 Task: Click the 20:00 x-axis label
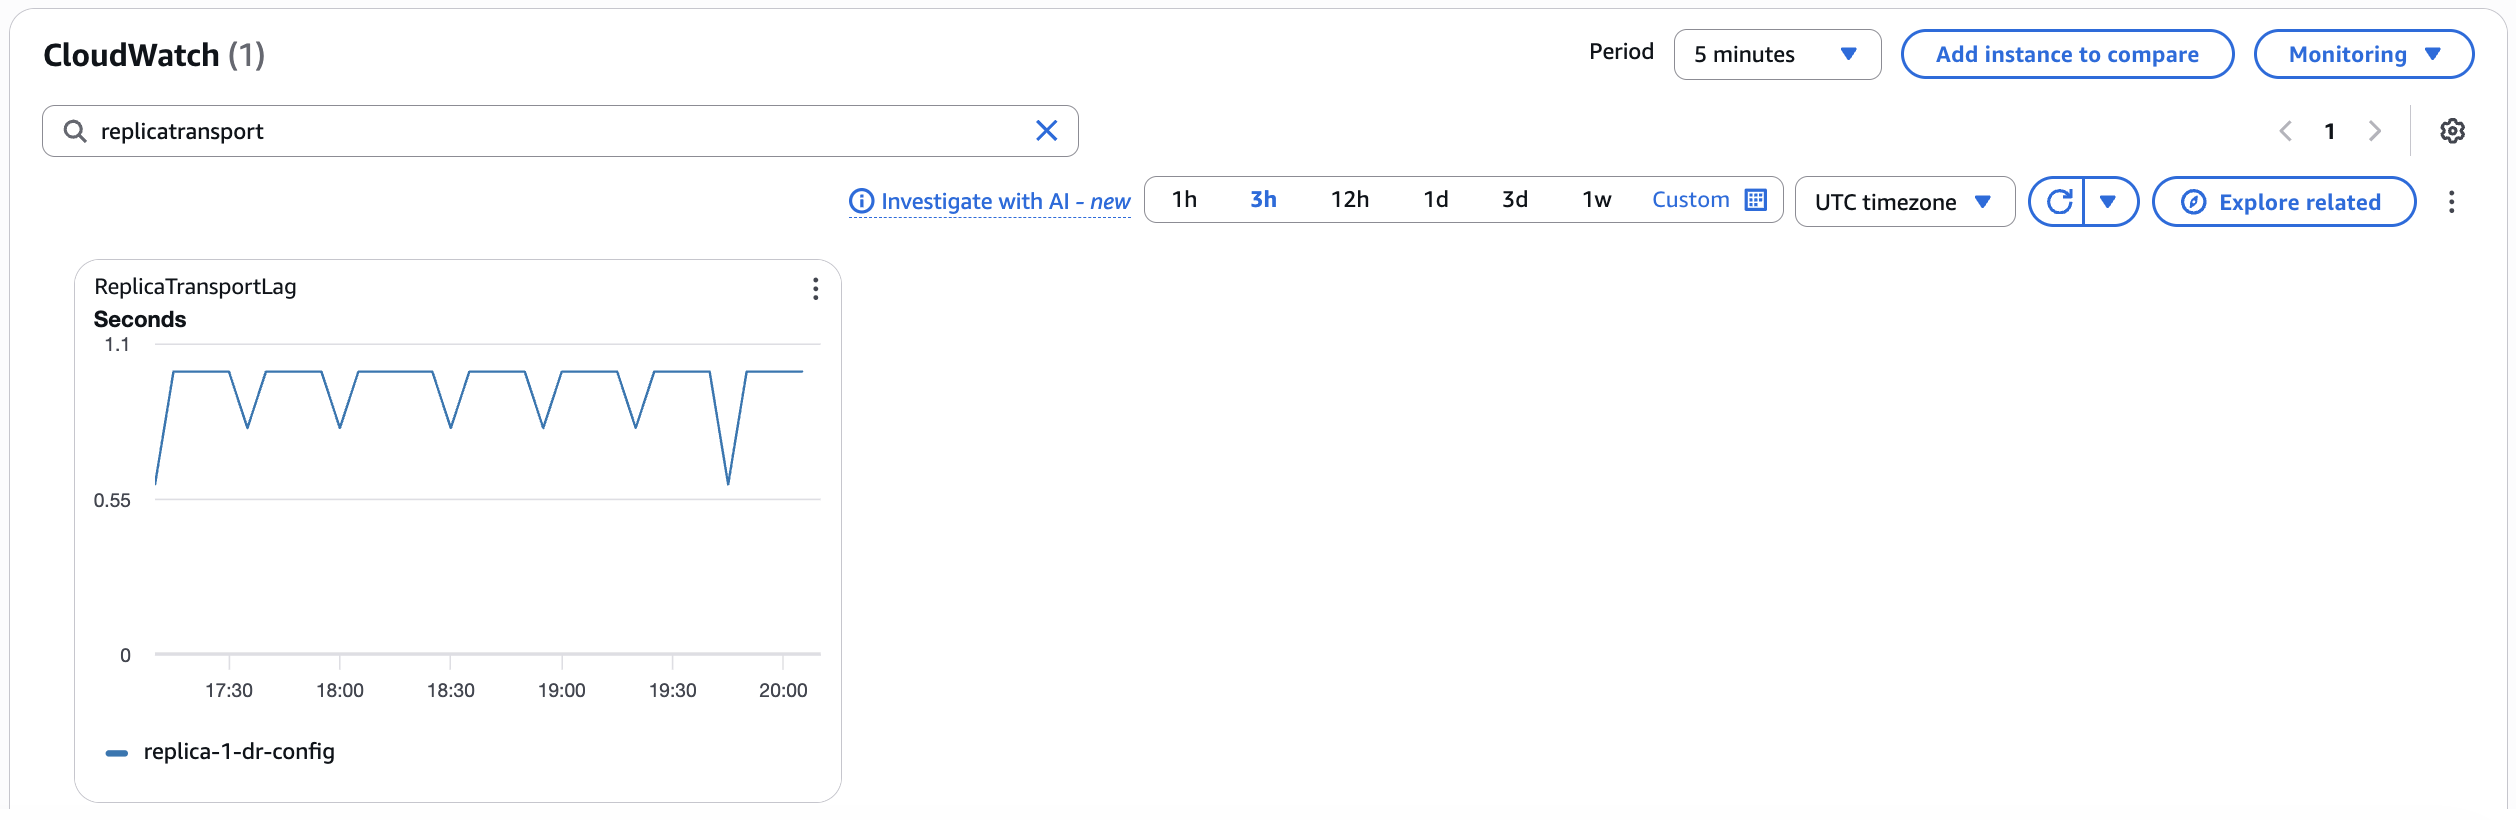coord(783,691)
